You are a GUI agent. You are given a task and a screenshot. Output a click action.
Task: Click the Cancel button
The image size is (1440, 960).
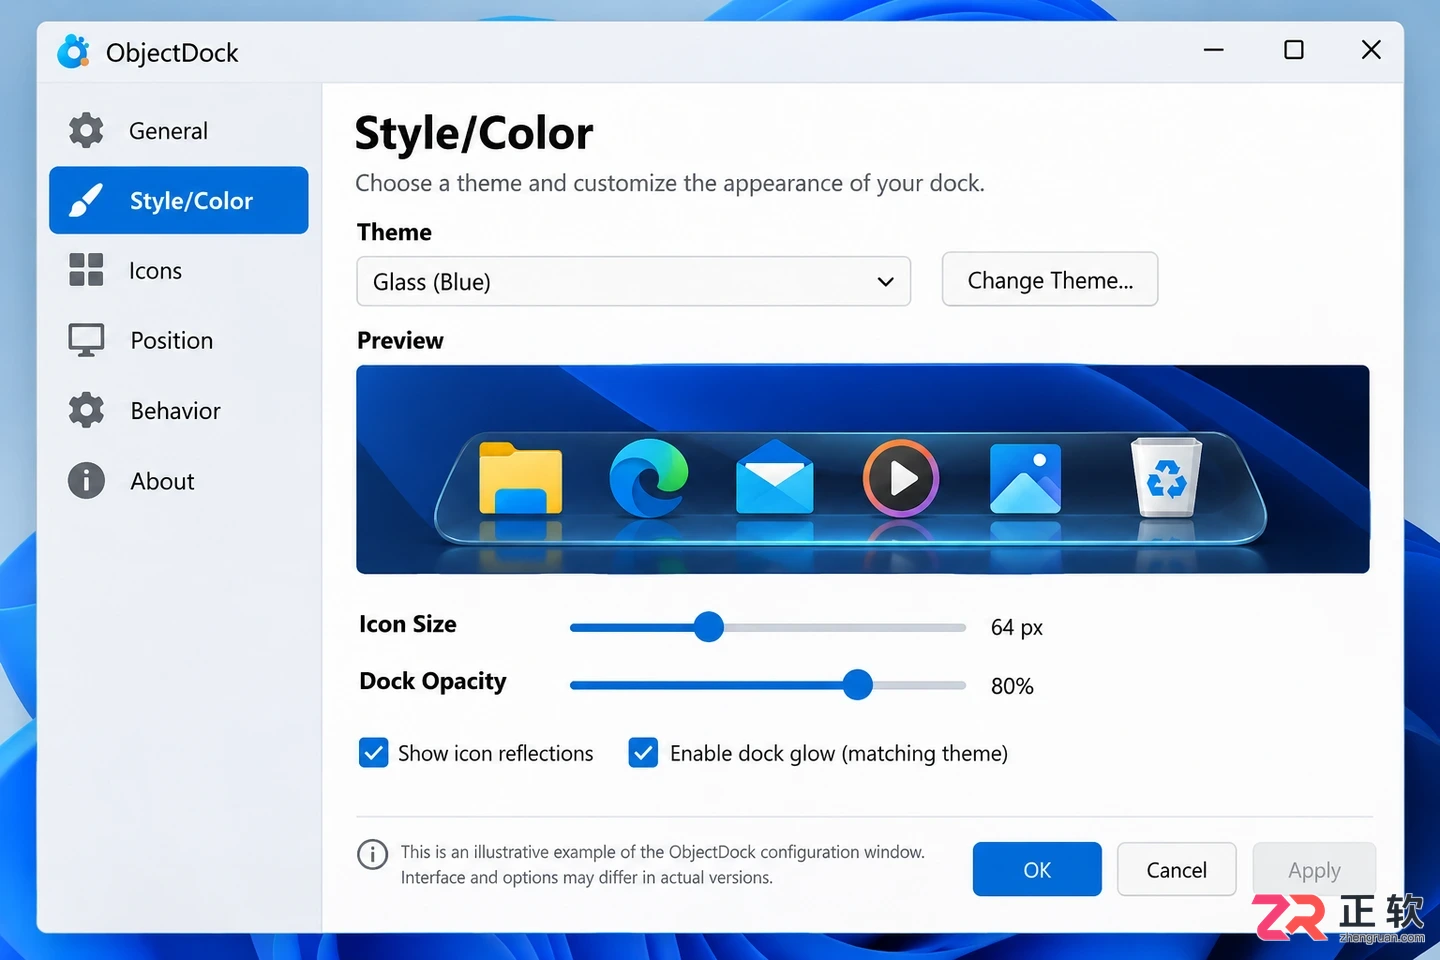click(x=1176, y=869)
